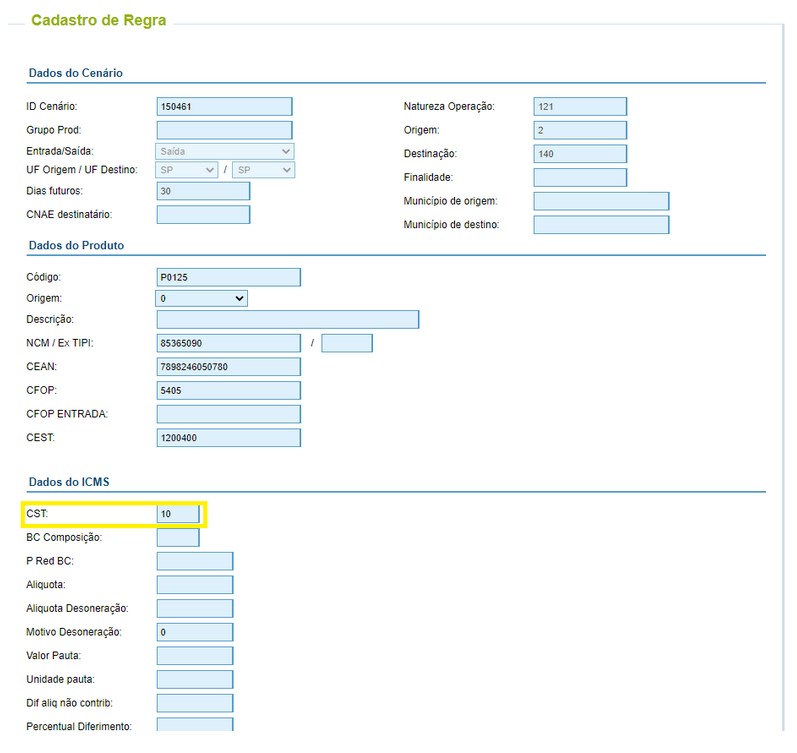Click the Destinação field showing 140
The width and height of the screenshot is (797, 753).
[x=580, y=154]
